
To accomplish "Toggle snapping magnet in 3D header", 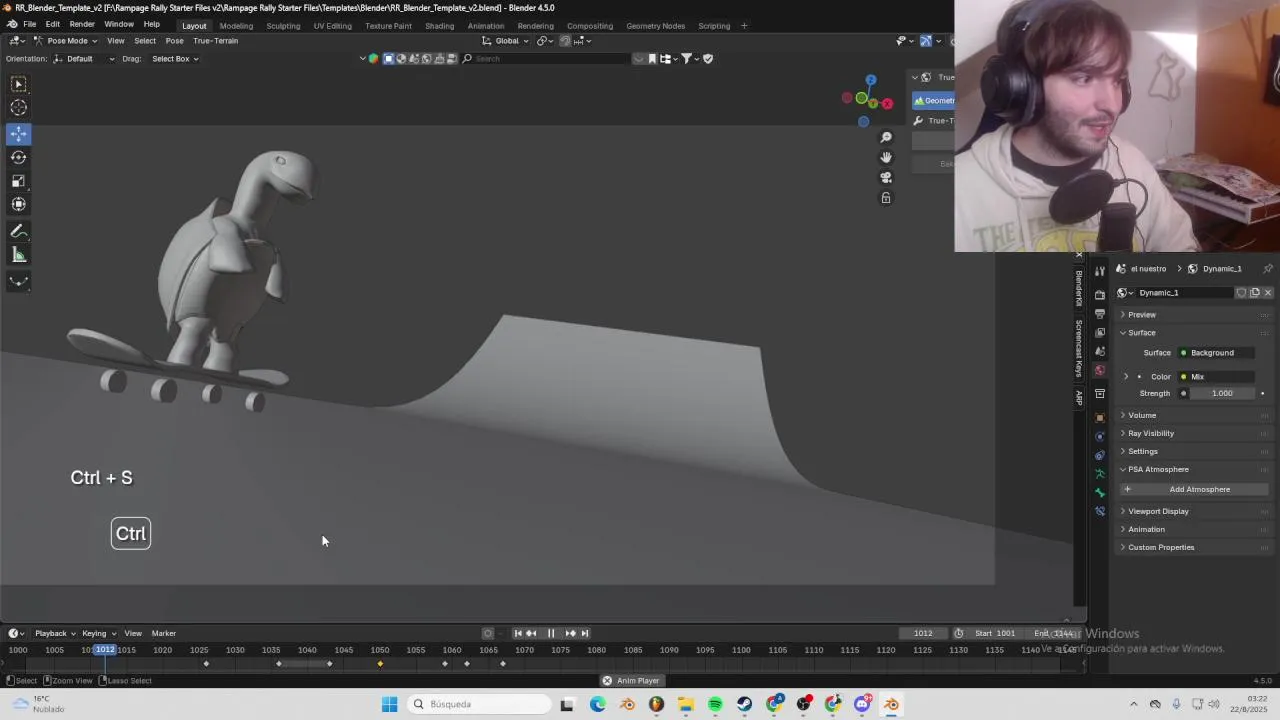I will pyautogui.click(x=565, y=41).
